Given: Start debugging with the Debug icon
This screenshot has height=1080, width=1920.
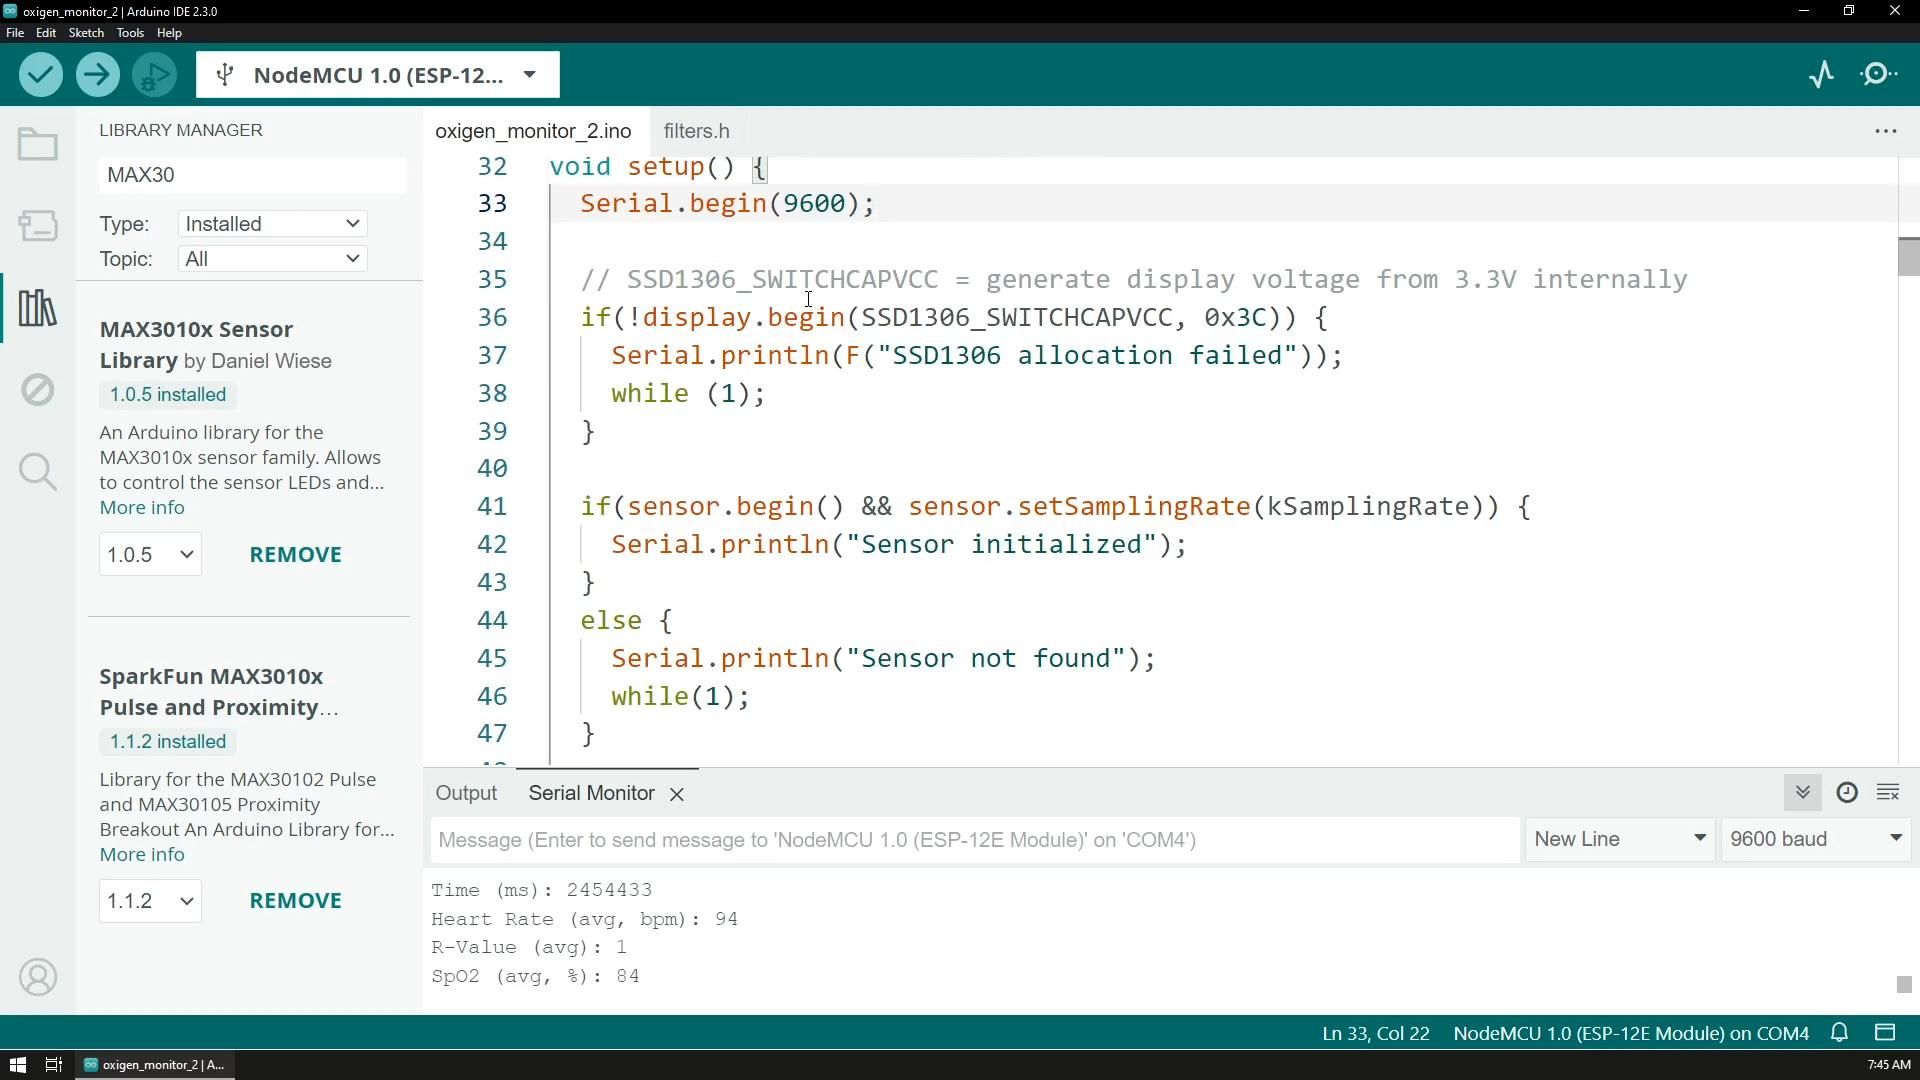Looking at the screenshot, I should click(154, 75).
